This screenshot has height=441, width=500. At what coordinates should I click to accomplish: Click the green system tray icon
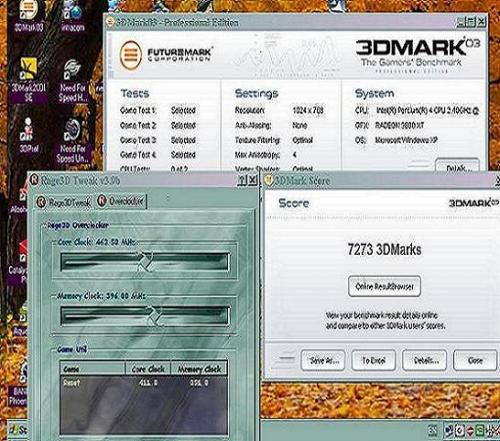pos(480,431)
